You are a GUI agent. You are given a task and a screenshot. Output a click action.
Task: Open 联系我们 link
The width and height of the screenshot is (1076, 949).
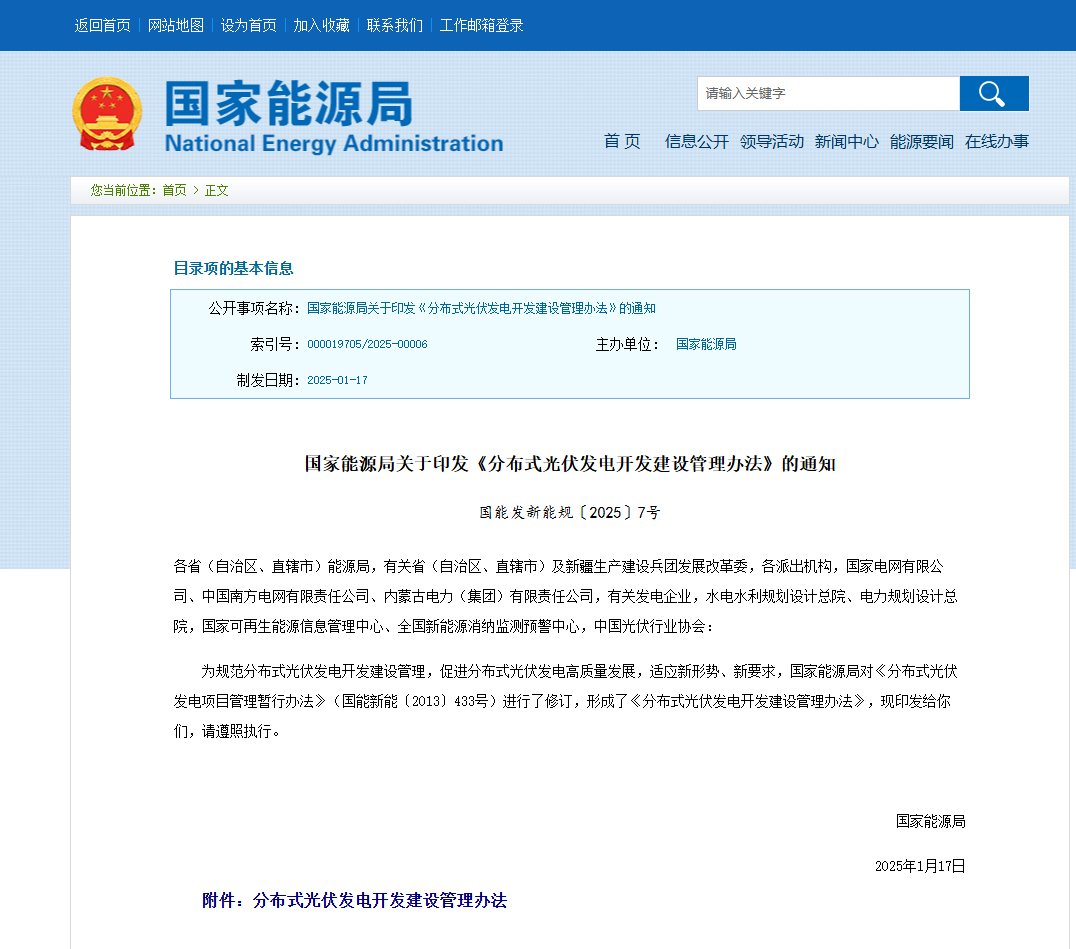click(x=395, y=25)
